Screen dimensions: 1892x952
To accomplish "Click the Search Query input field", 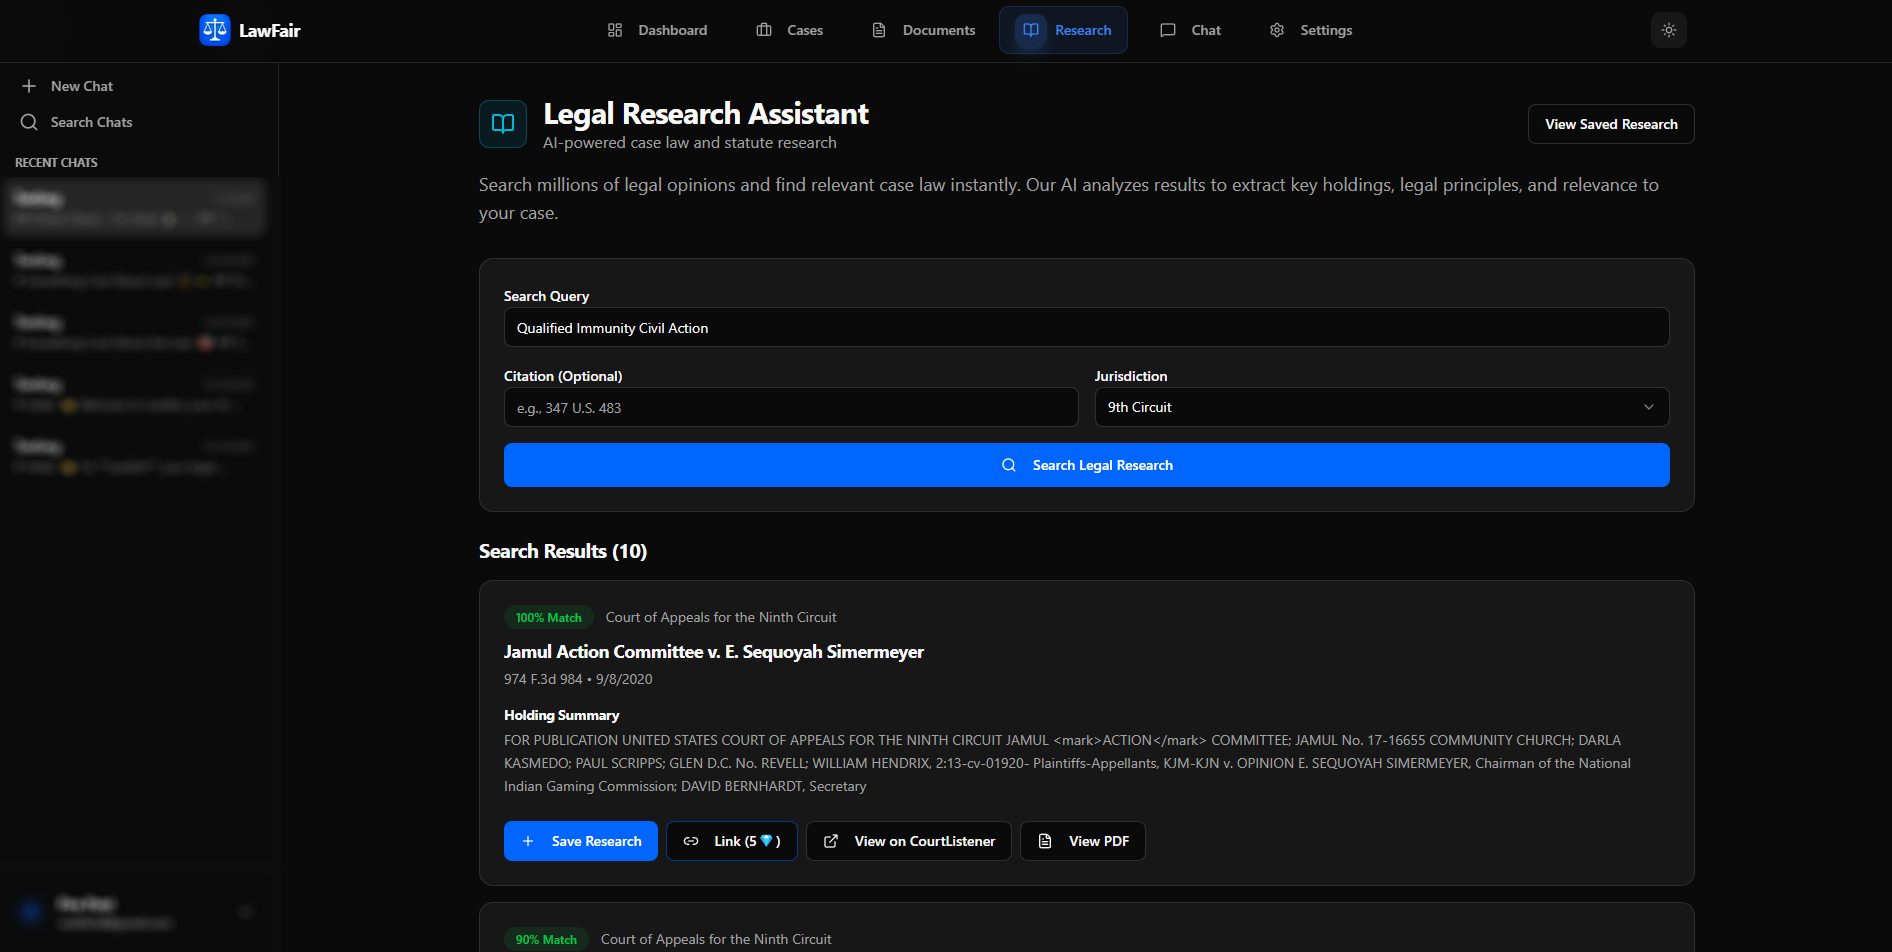I will 1086,327.
